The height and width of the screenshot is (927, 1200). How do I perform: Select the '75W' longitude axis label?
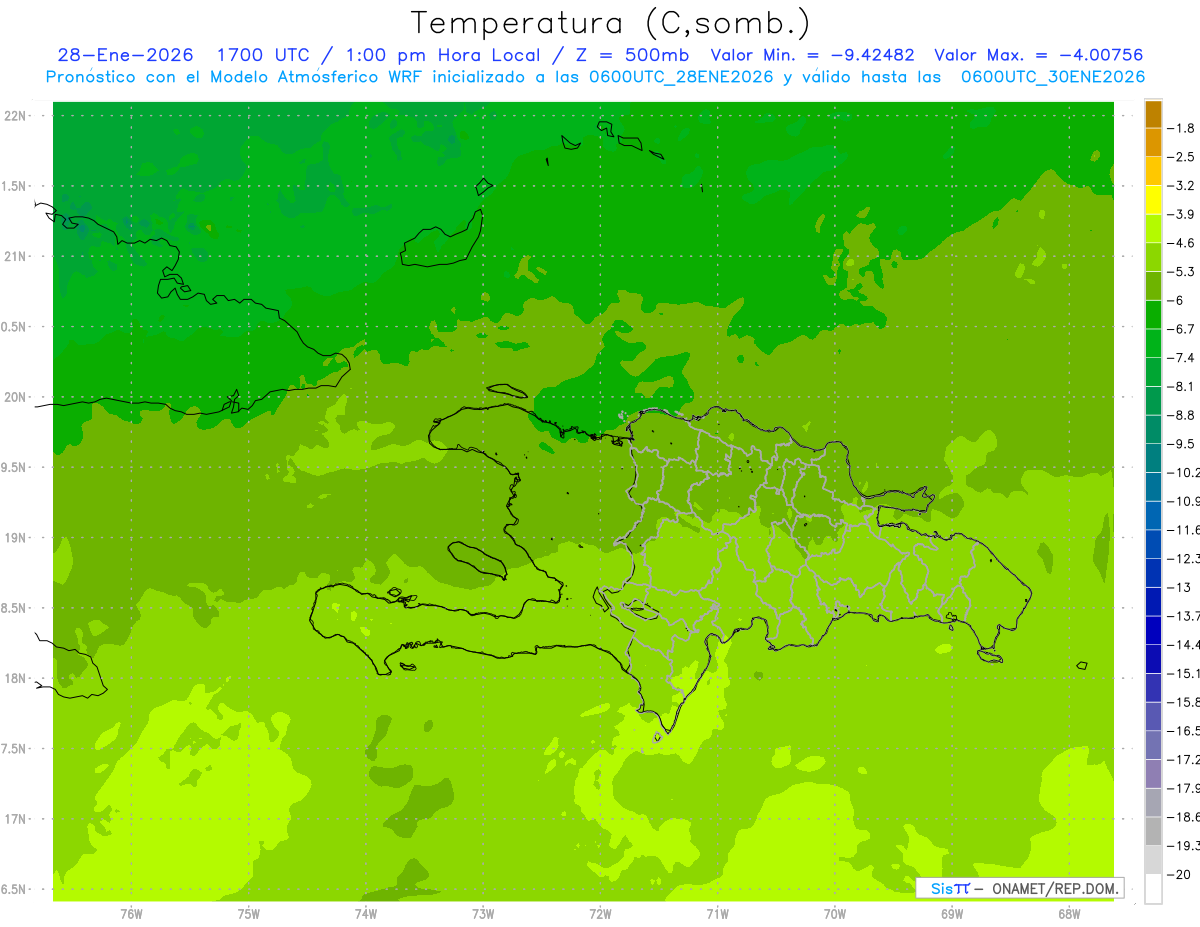point(249,914)
